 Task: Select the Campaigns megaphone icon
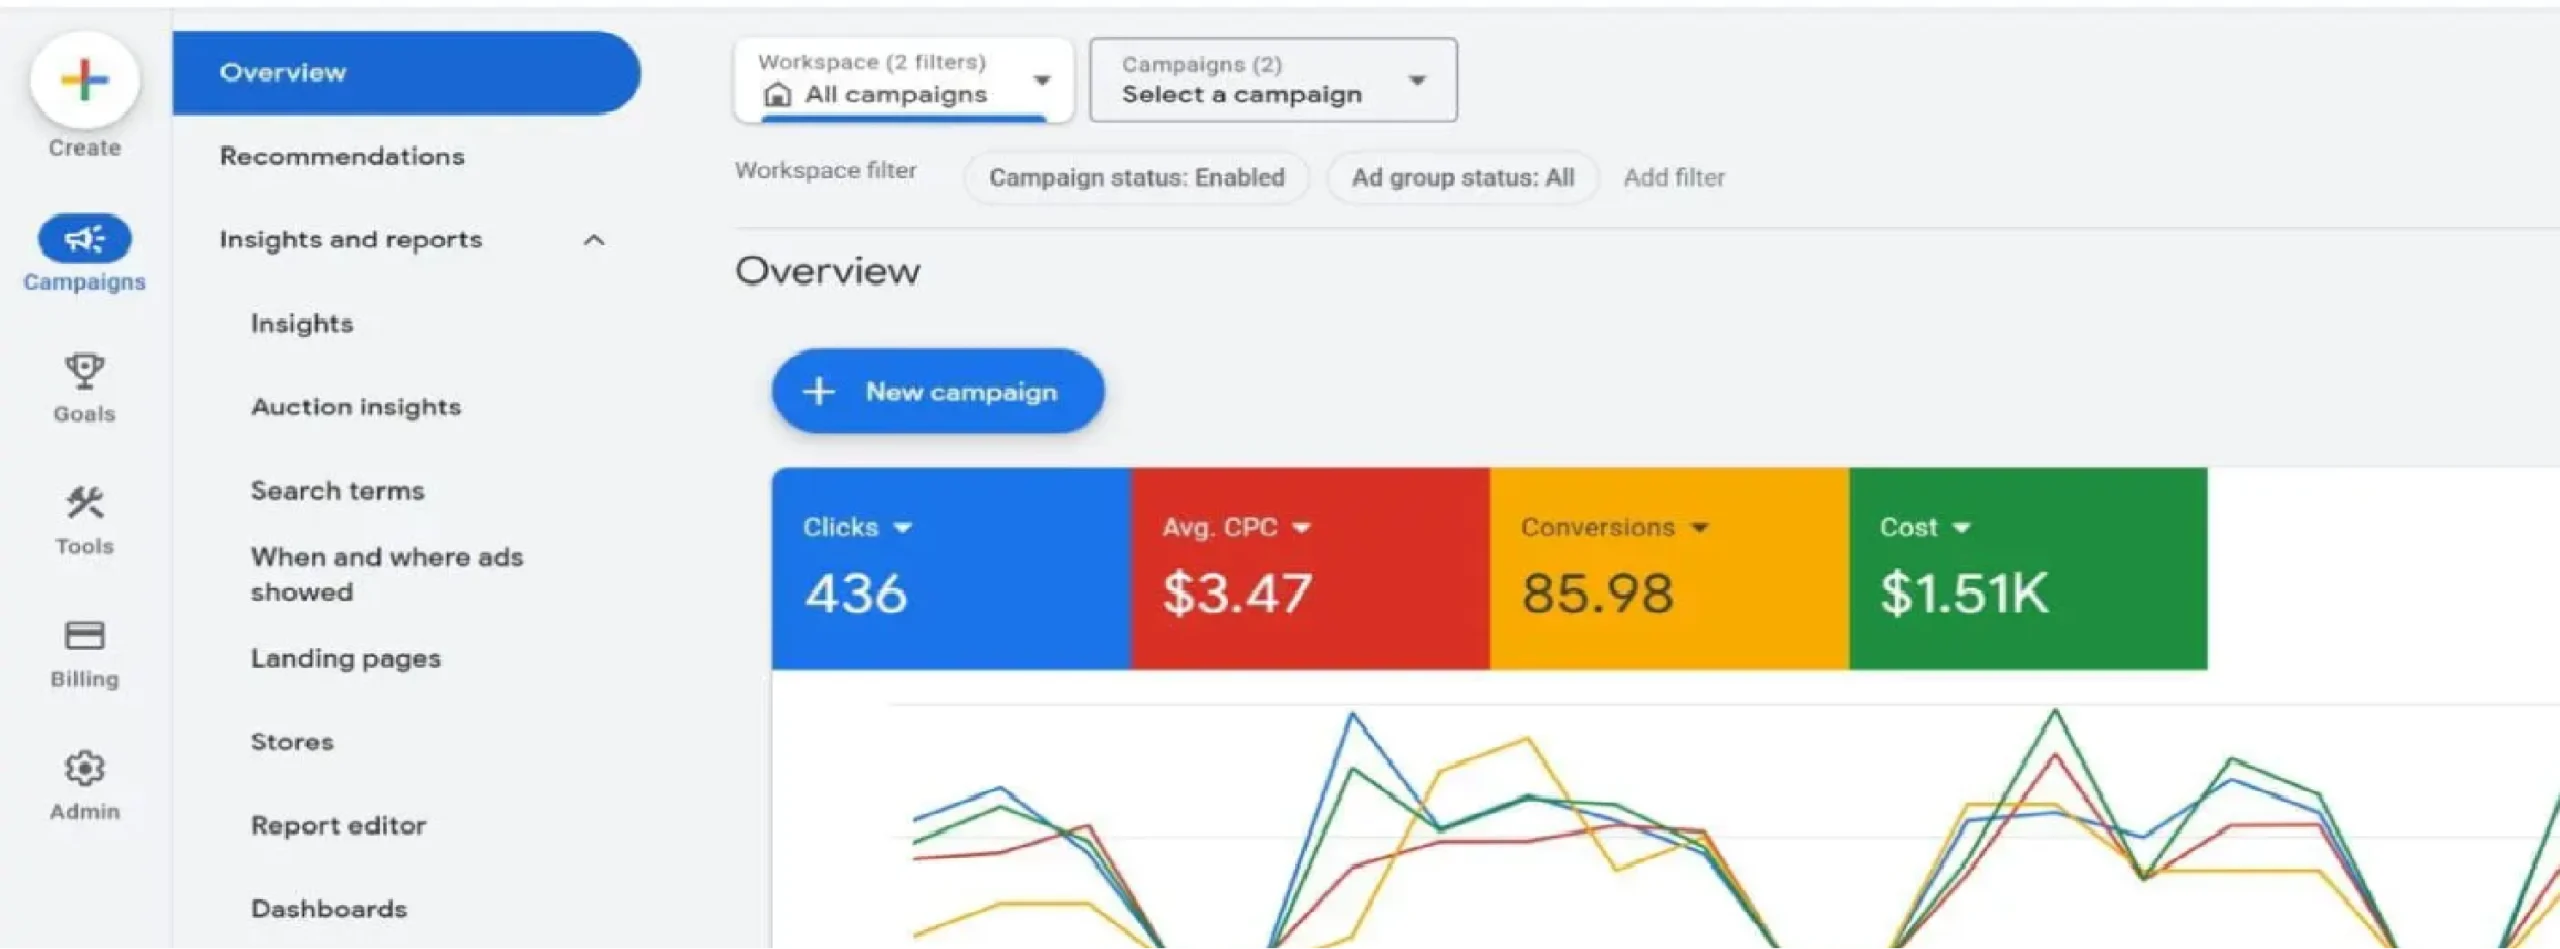click(84, 238)
